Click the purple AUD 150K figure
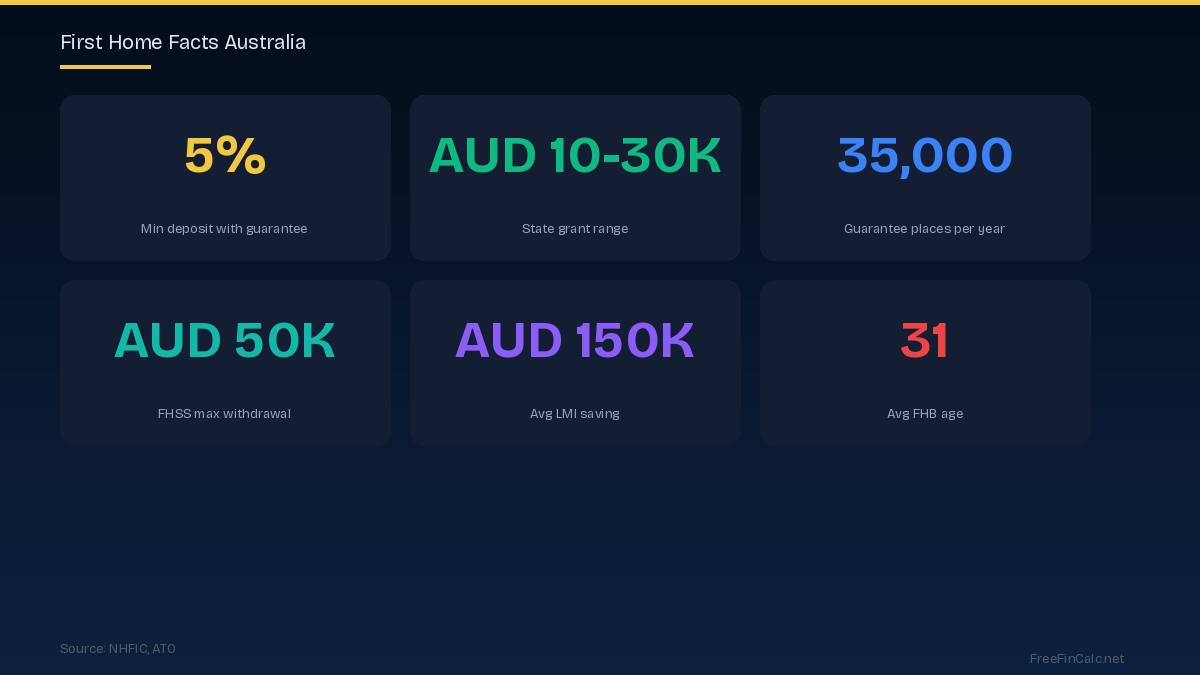1200x675 pixels. pos(575,341)
